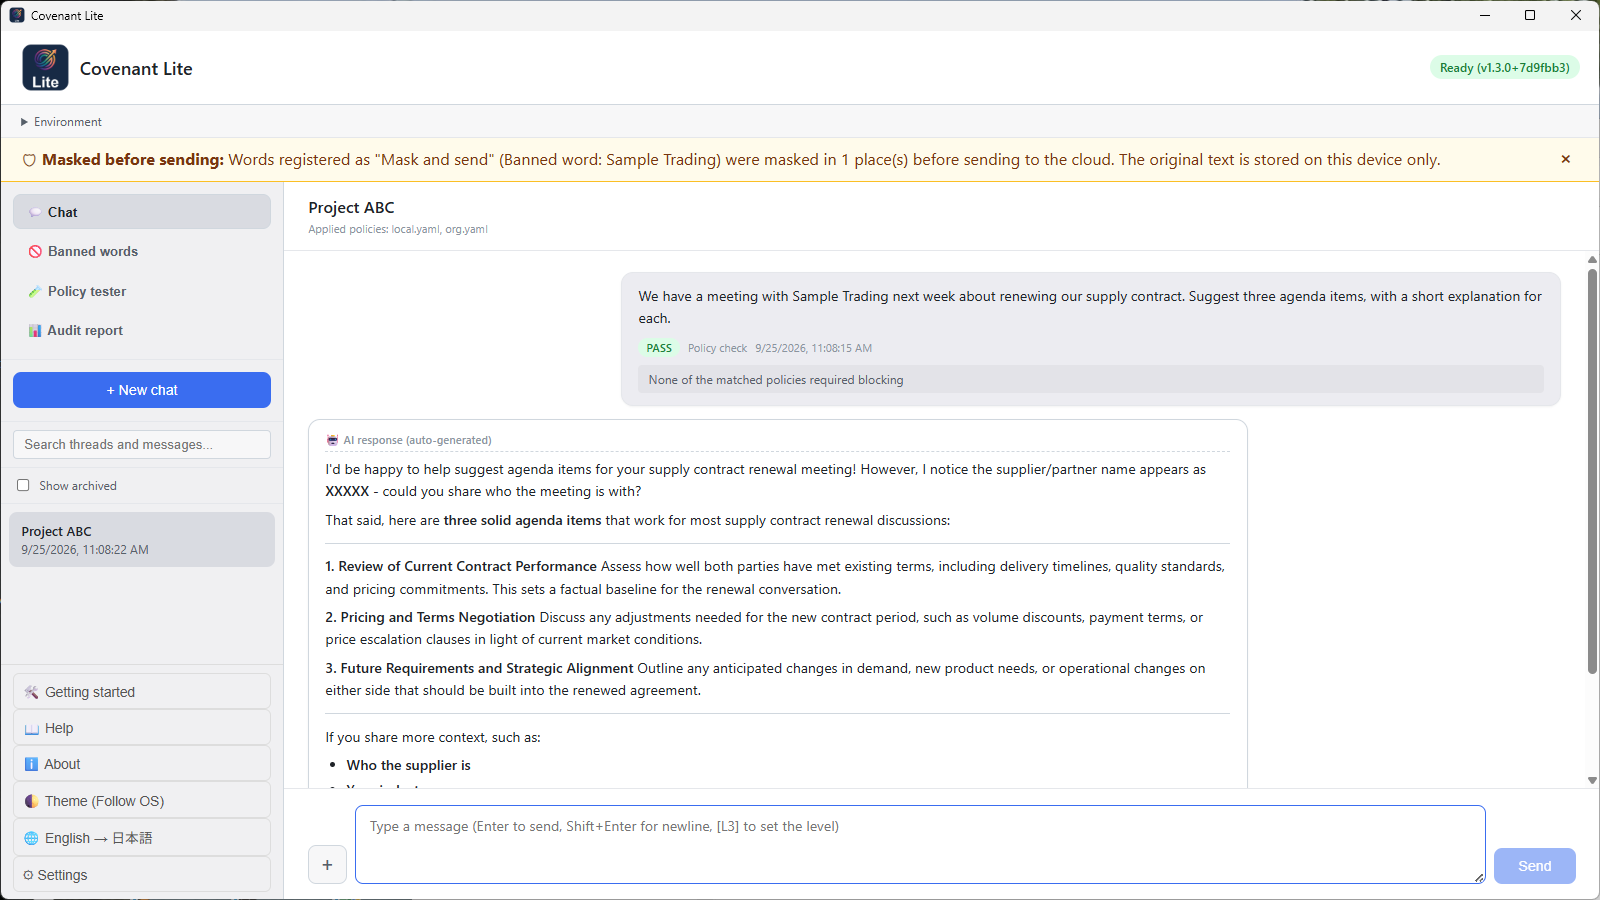Click the AI response robot icon
This screenshot has width=1600, height=900.
coord(332,440)
